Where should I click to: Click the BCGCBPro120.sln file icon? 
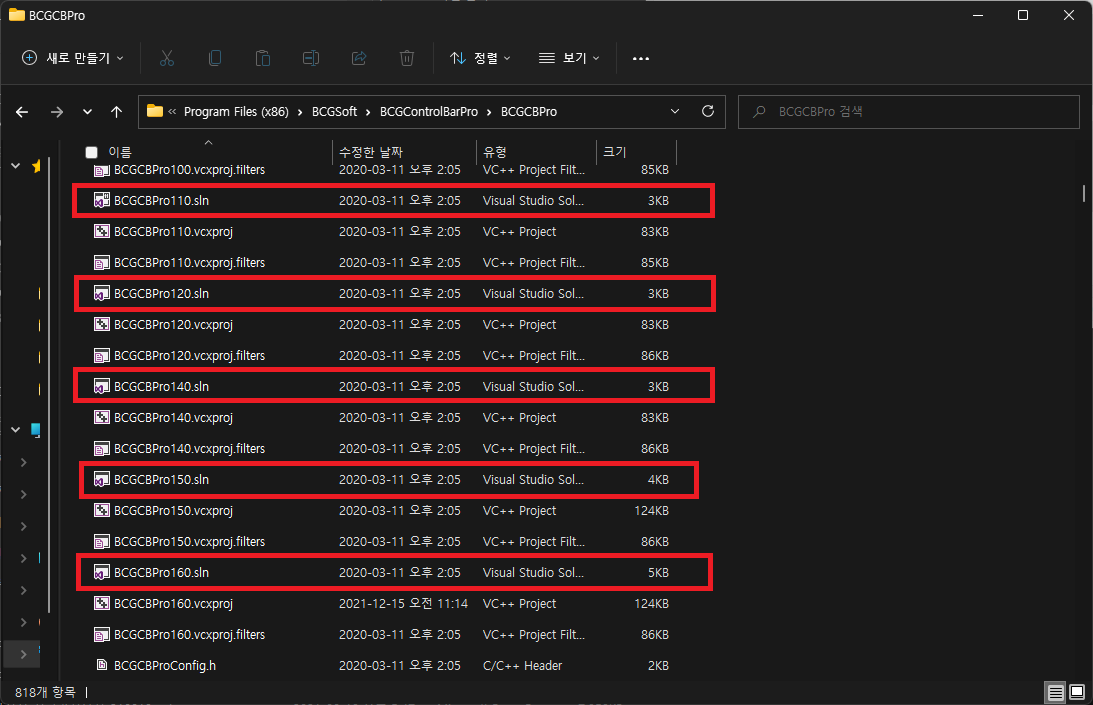[x=102, y=294]
